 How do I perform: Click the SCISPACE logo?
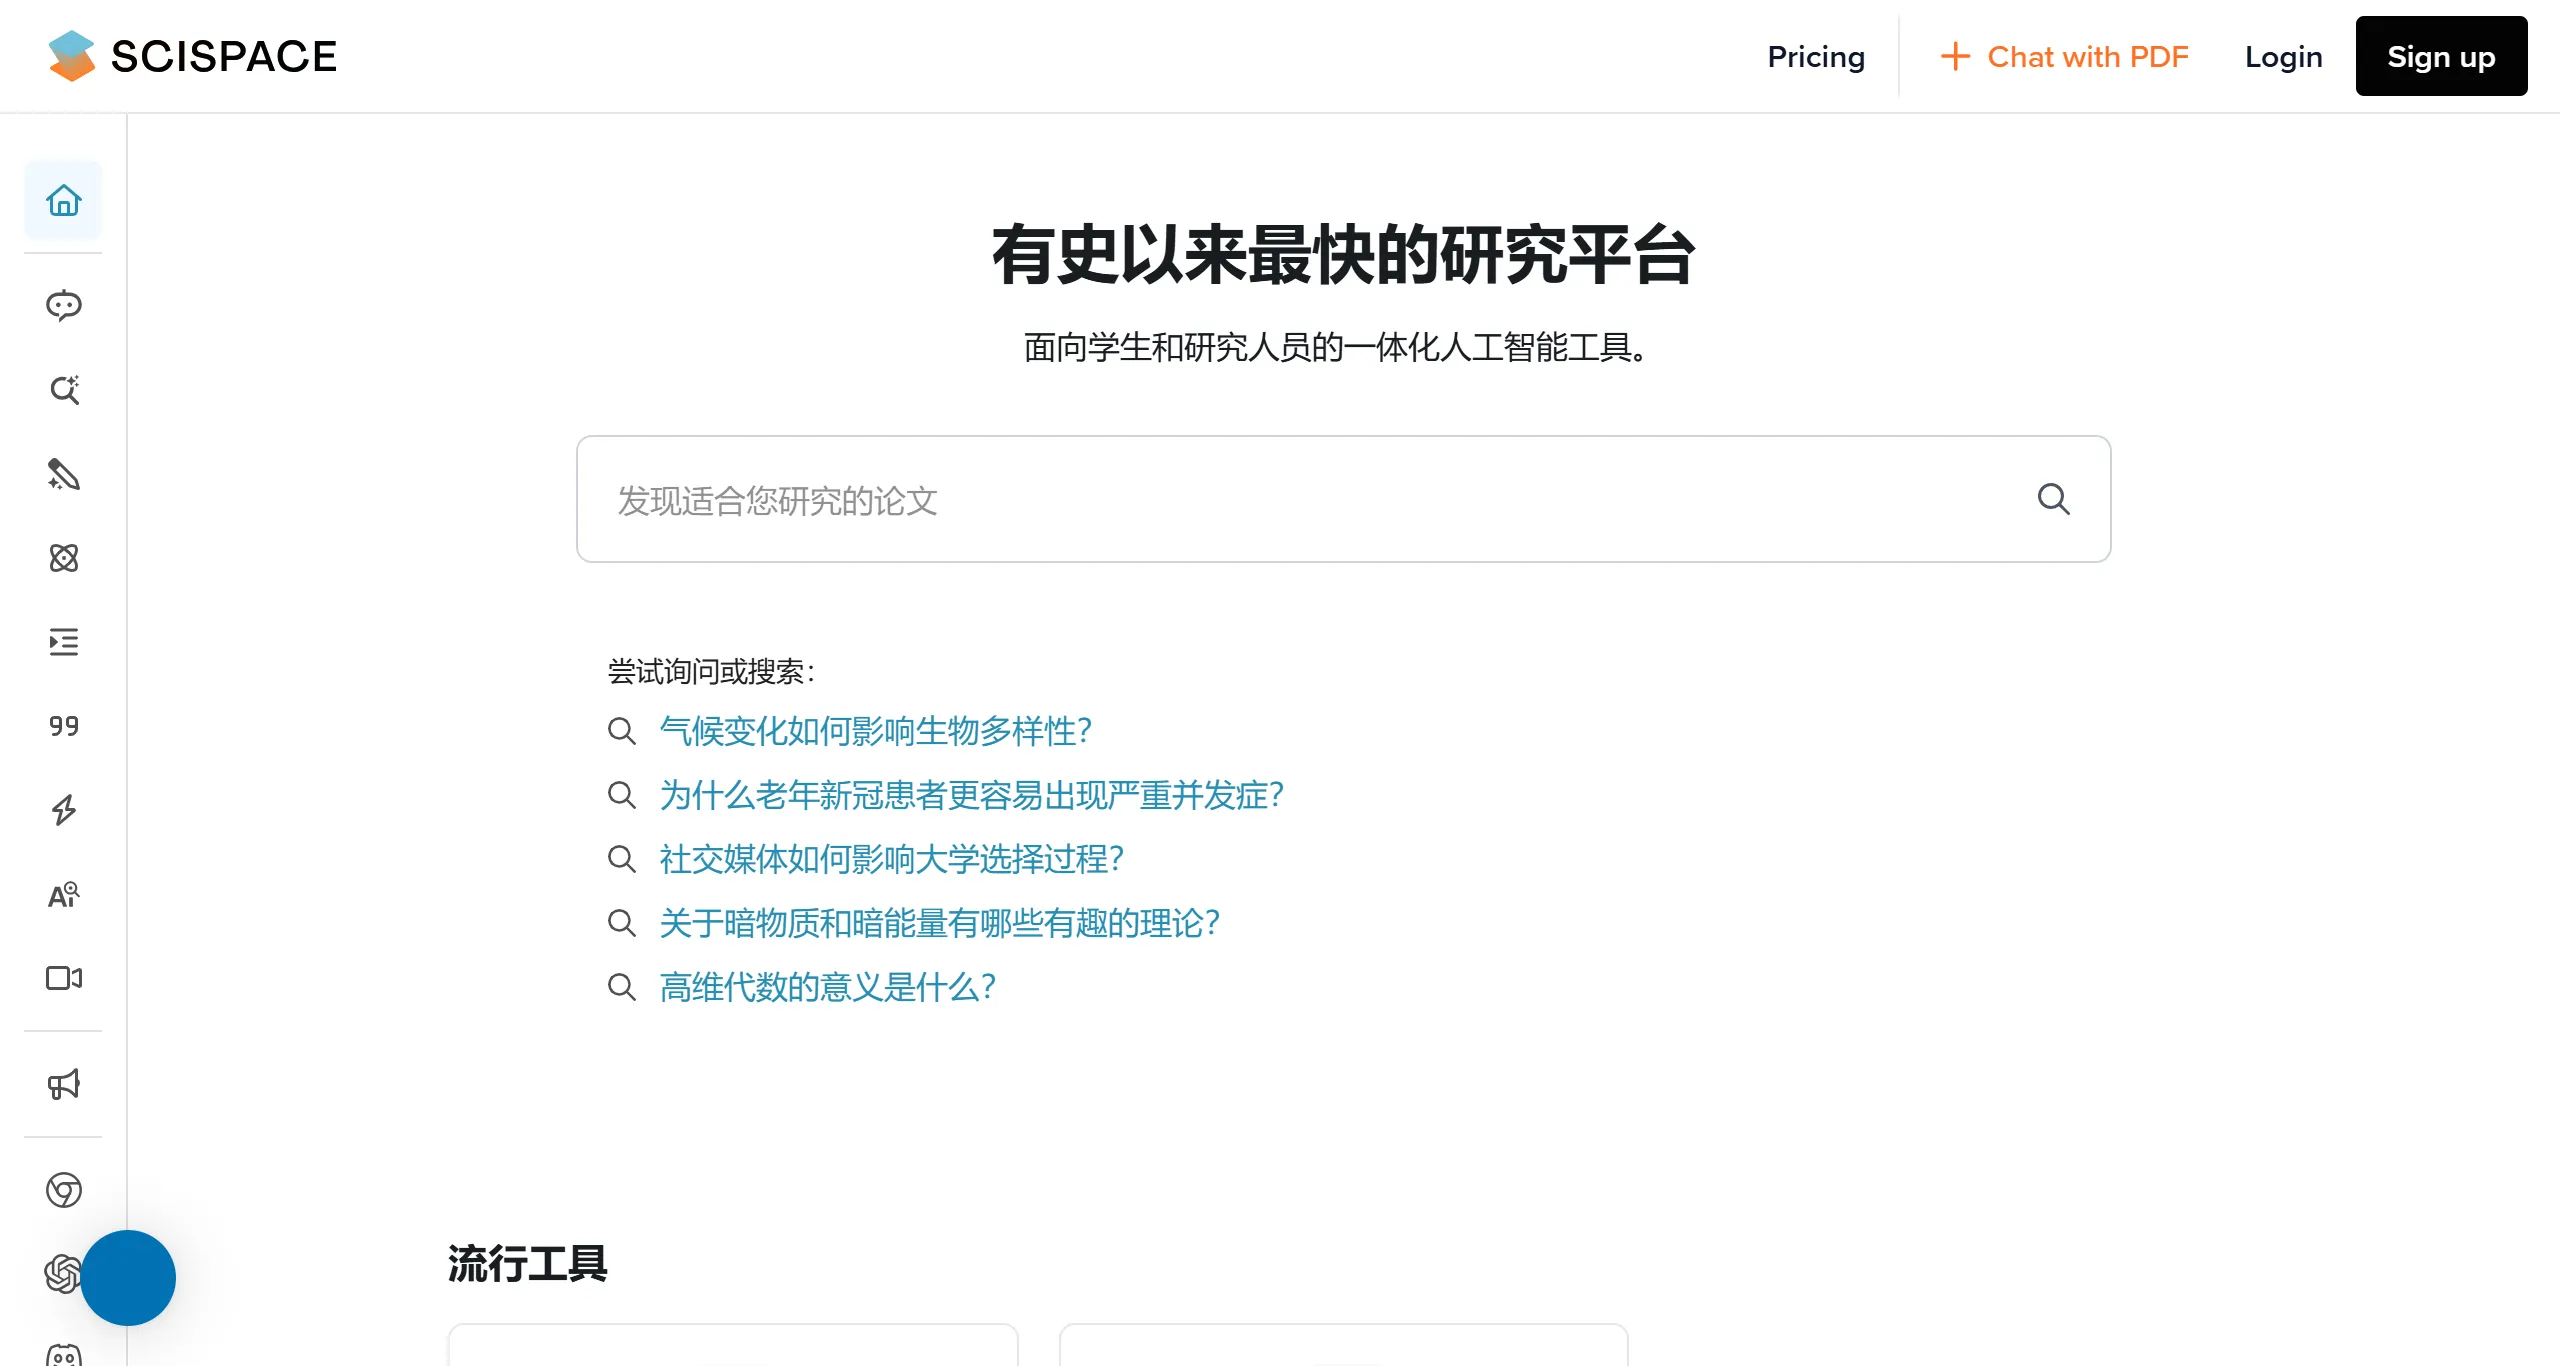[191, 56]
